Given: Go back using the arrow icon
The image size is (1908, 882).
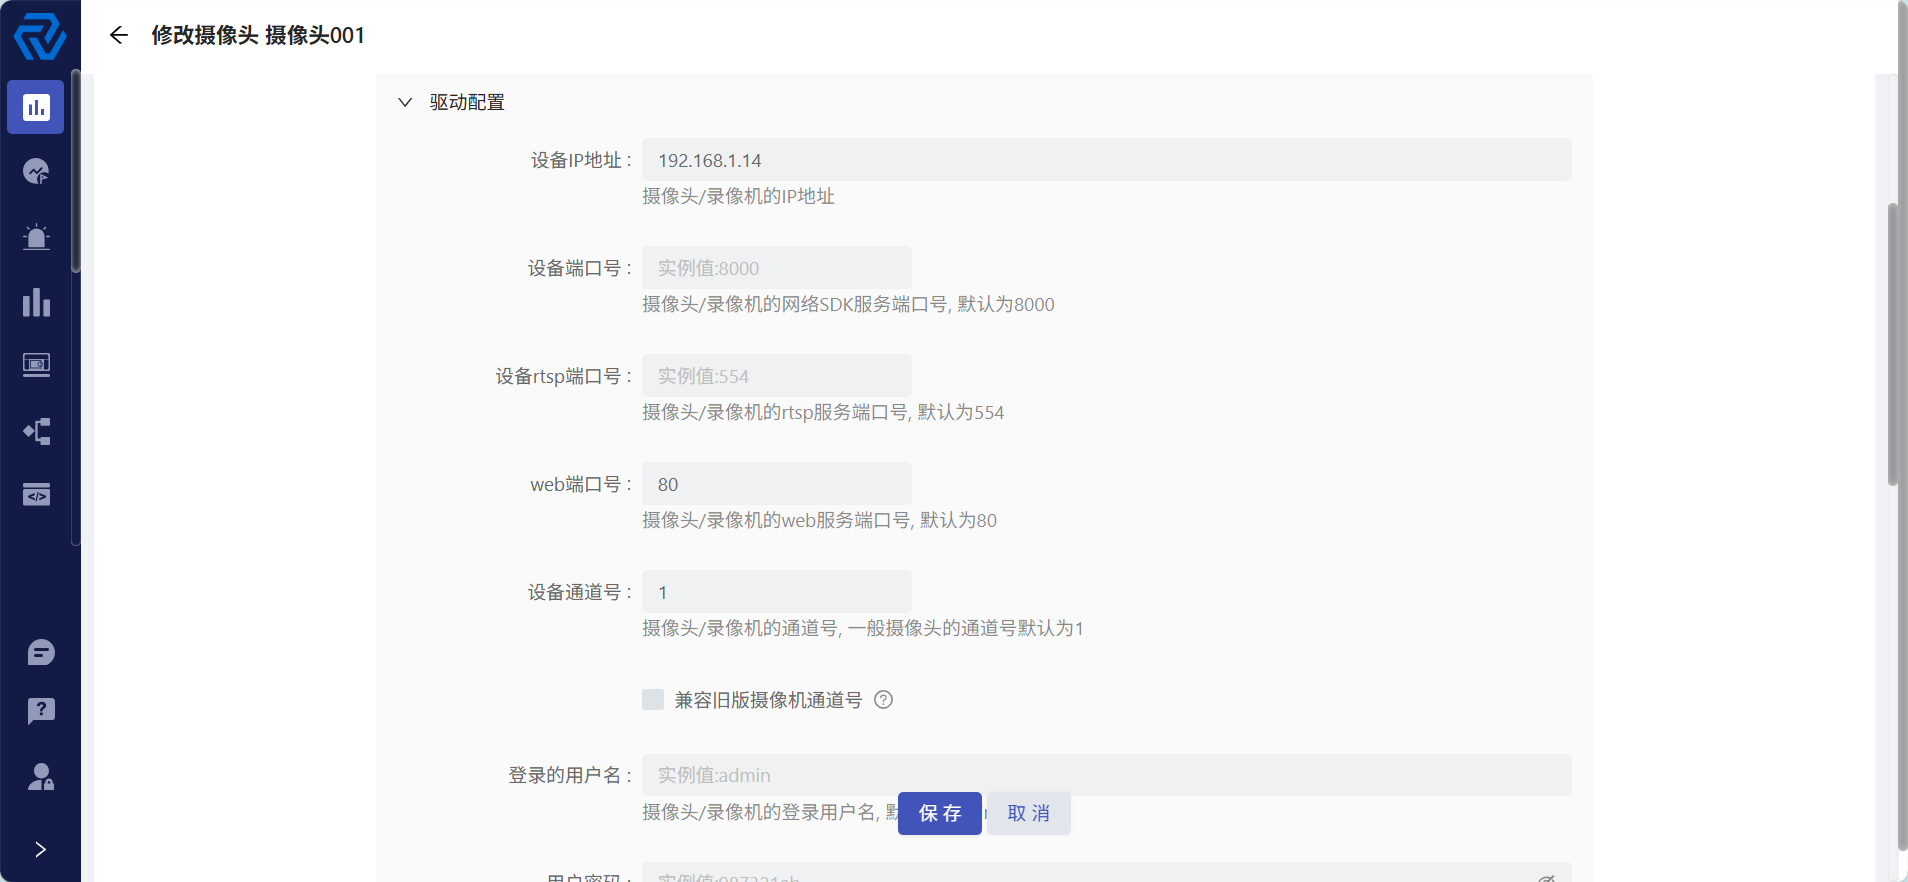Looking at the screenshot, I should (119, 35).
